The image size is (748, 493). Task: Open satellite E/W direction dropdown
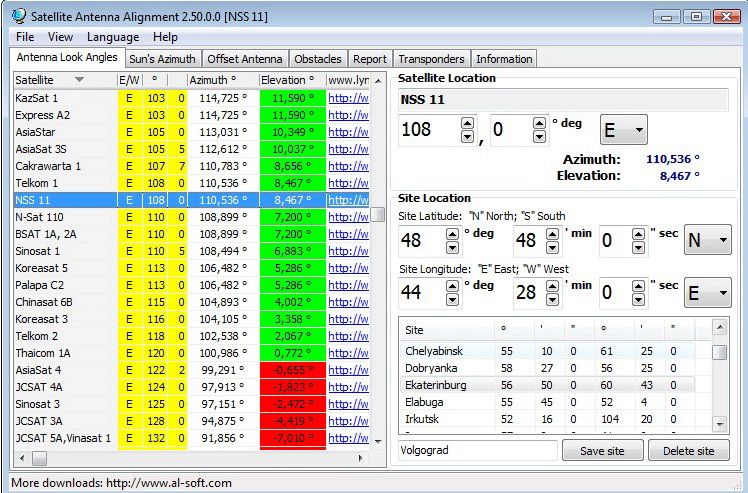click(x=623, y=130)
